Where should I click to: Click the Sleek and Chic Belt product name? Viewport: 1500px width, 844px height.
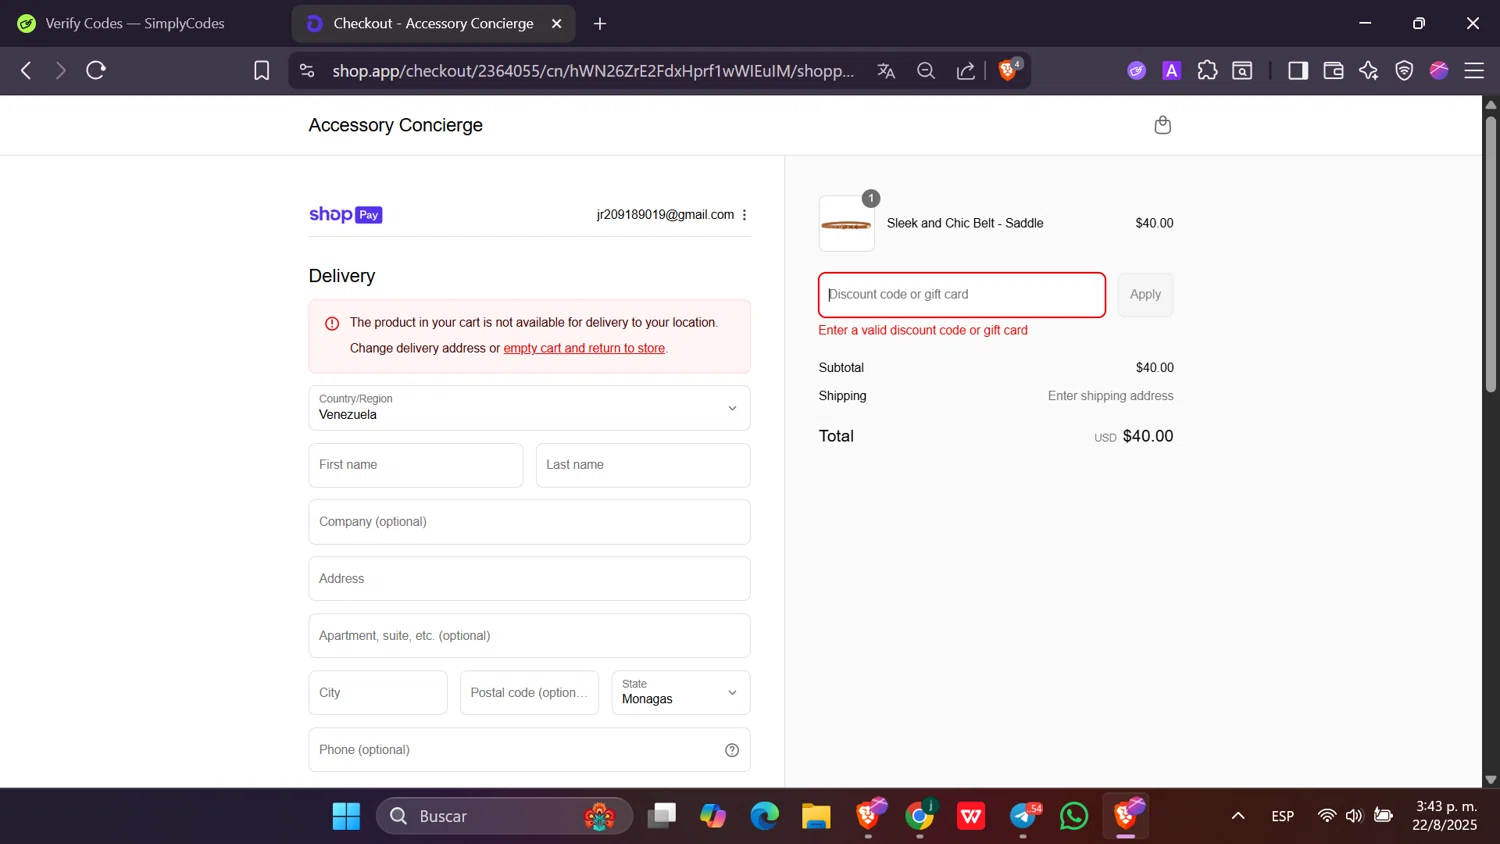[x=965, y=223]
